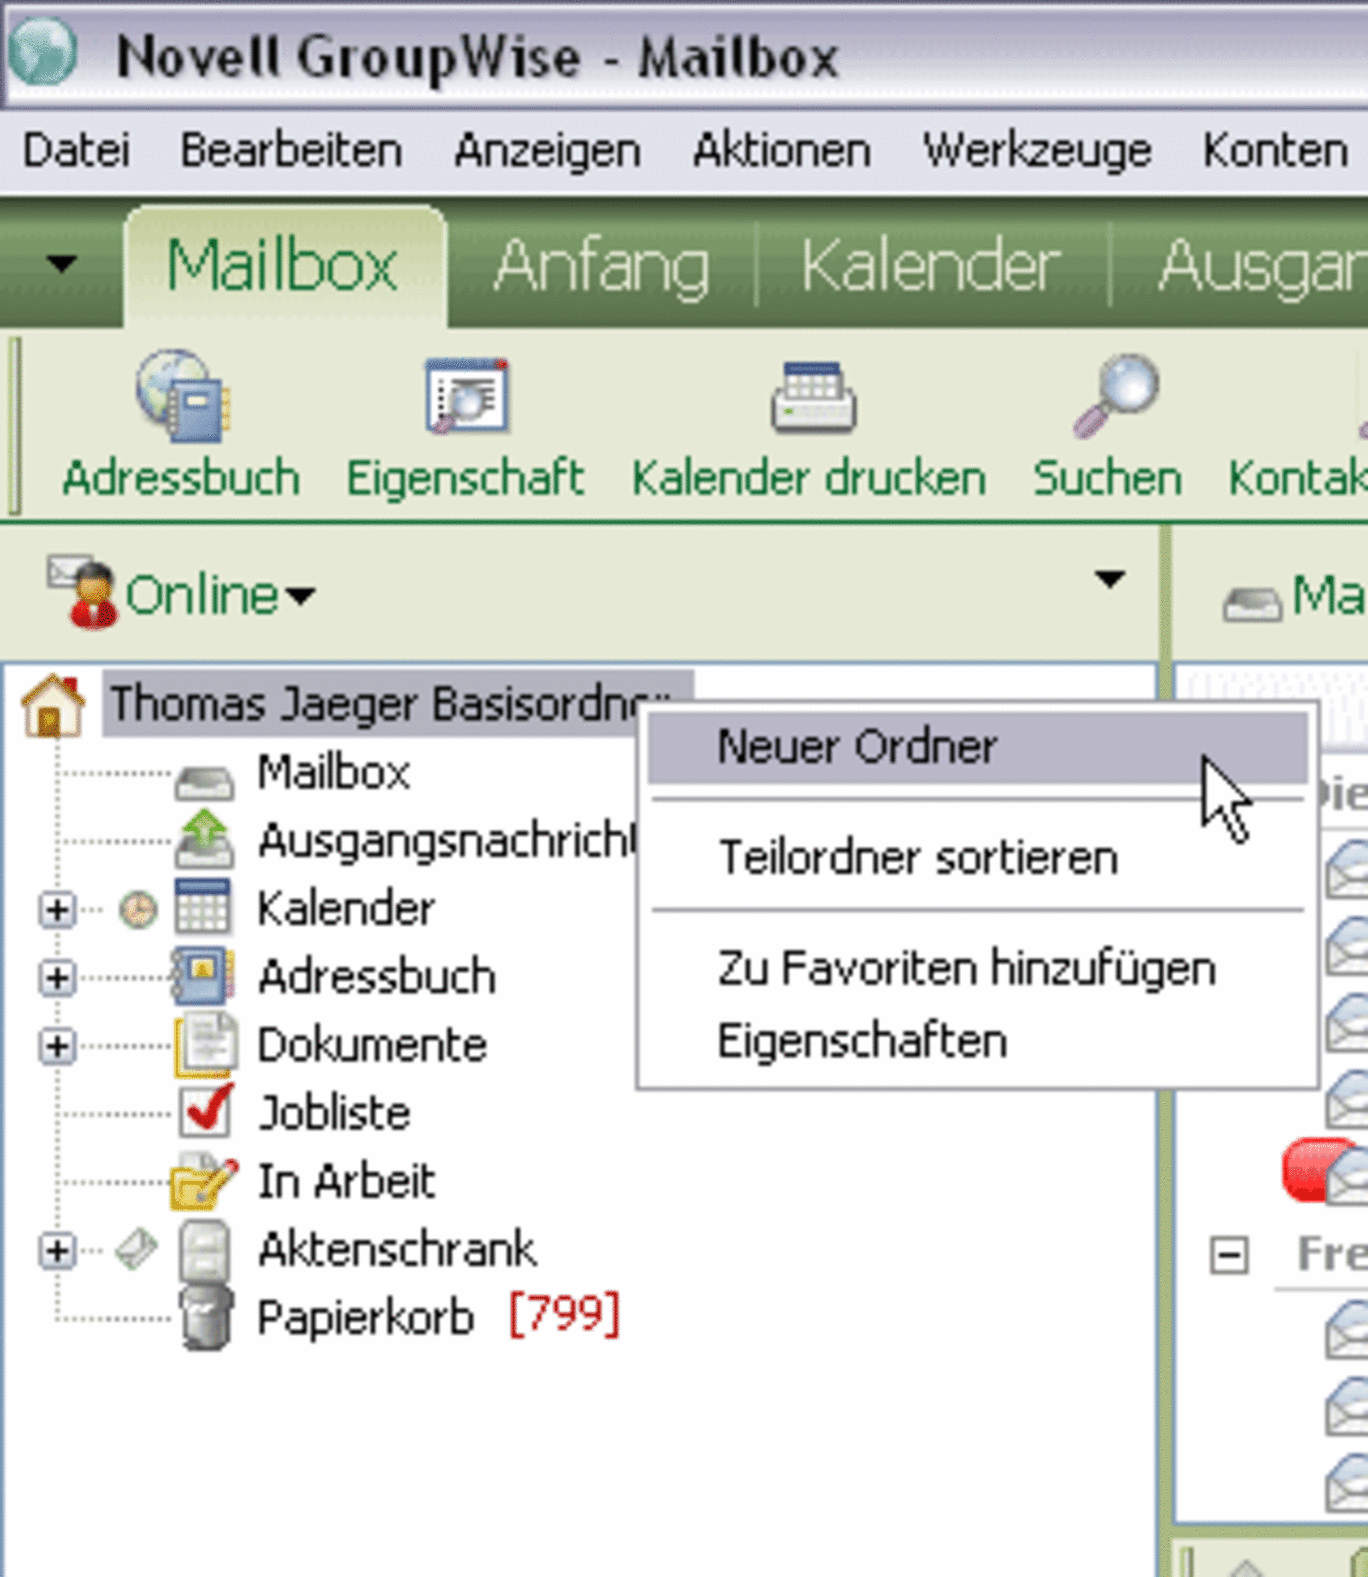Choose Neuer Ordner from context menu
Viewport: 1368px width, 1577px height.
(x=977, y=747)
